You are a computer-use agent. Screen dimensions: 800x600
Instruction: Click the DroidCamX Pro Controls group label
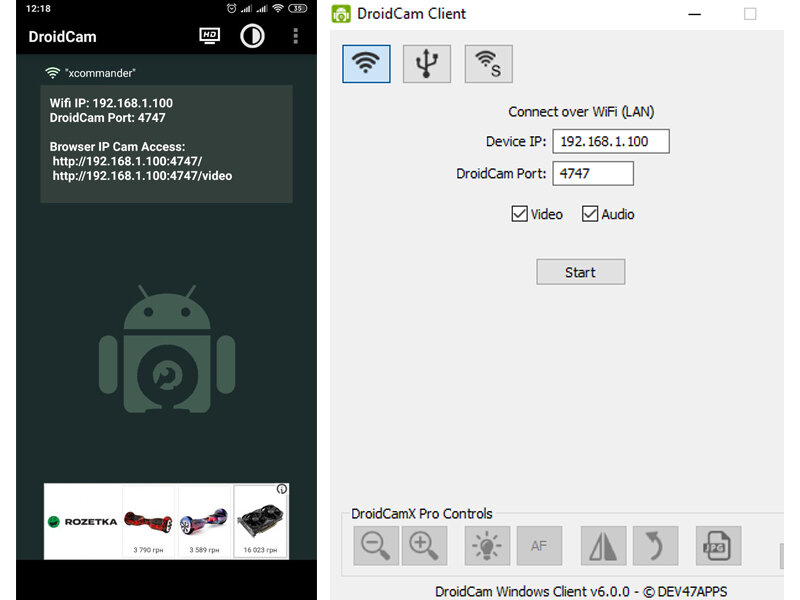[422, 514]
